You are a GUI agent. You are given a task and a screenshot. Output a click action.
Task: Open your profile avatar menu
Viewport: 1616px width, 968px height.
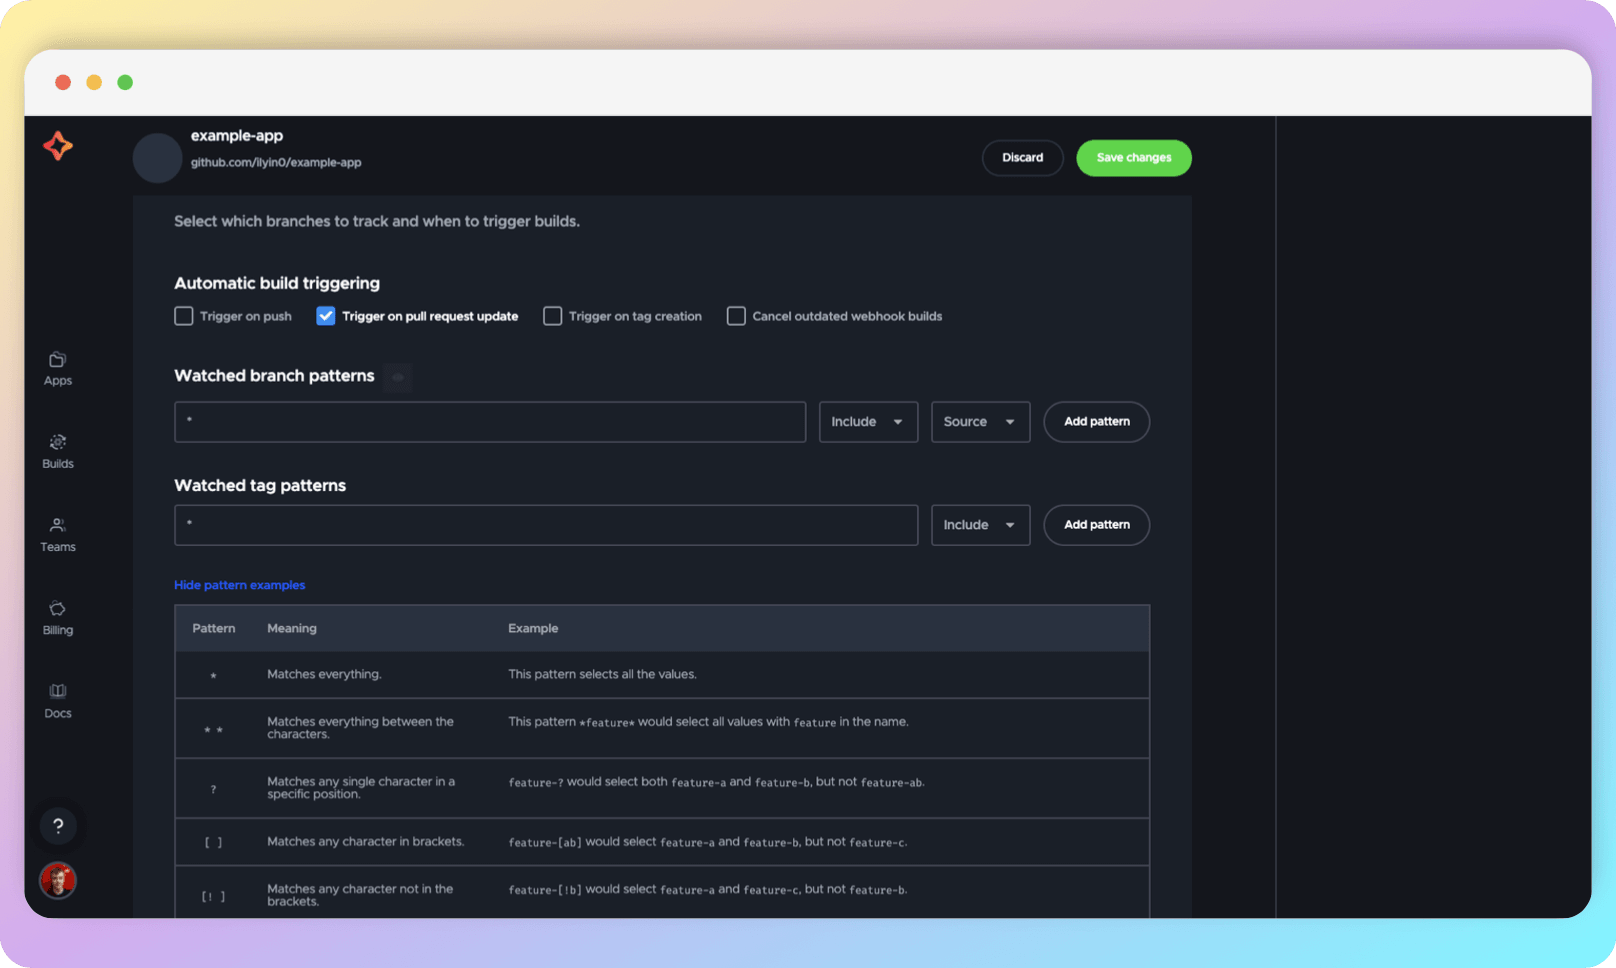click(x=58, y=880)
